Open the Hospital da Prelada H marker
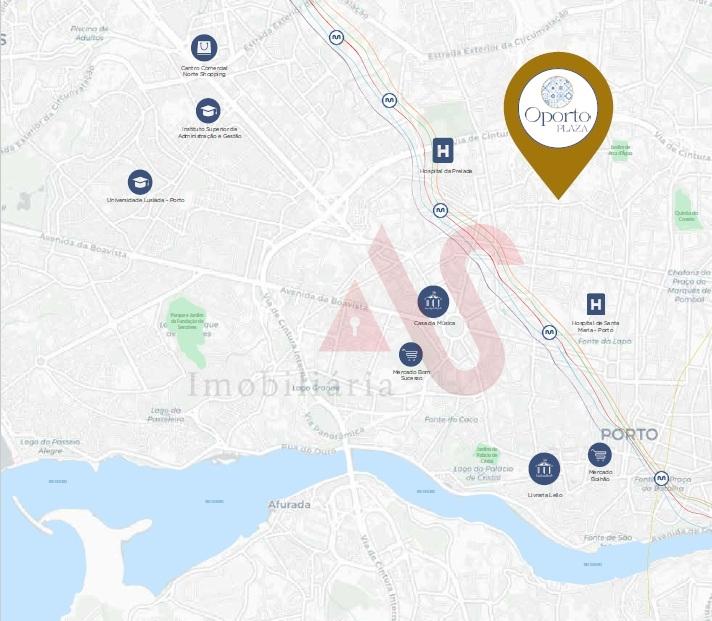712x621 pixels. (x=443, y=150)
